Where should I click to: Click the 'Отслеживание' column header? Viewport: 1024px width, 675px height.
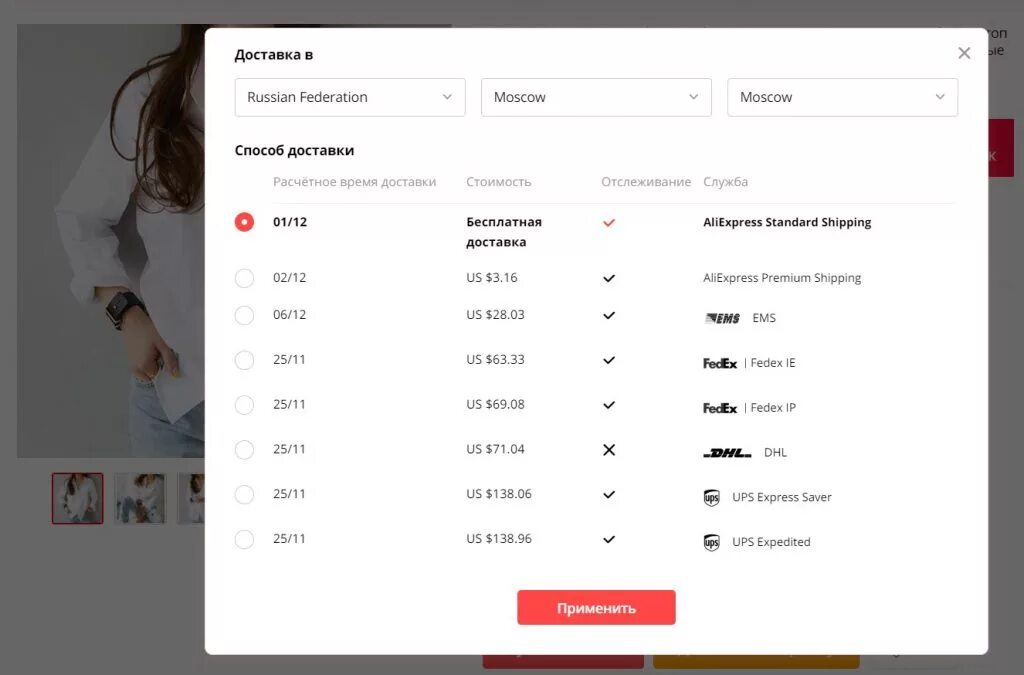coord(646,182)
